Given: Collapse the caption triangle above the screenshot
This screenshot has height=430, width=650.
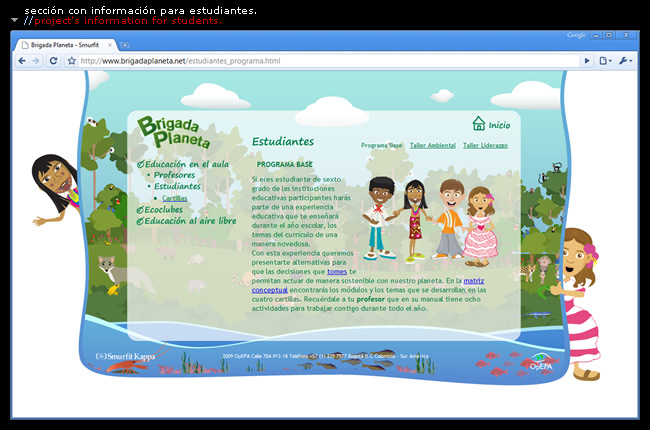Looking at the screenshot, I should (x=14, y=20).
